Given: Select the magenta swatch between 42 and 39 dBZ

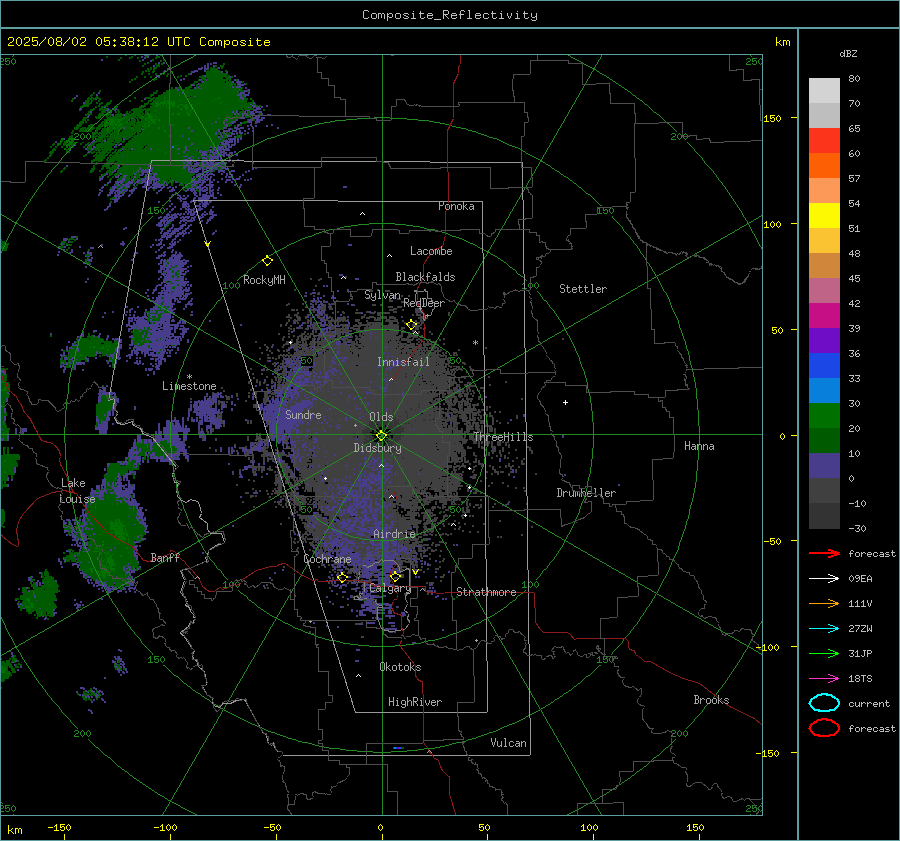Looking at the screenshot, I should pyautogui.click(x=824, y=315).
